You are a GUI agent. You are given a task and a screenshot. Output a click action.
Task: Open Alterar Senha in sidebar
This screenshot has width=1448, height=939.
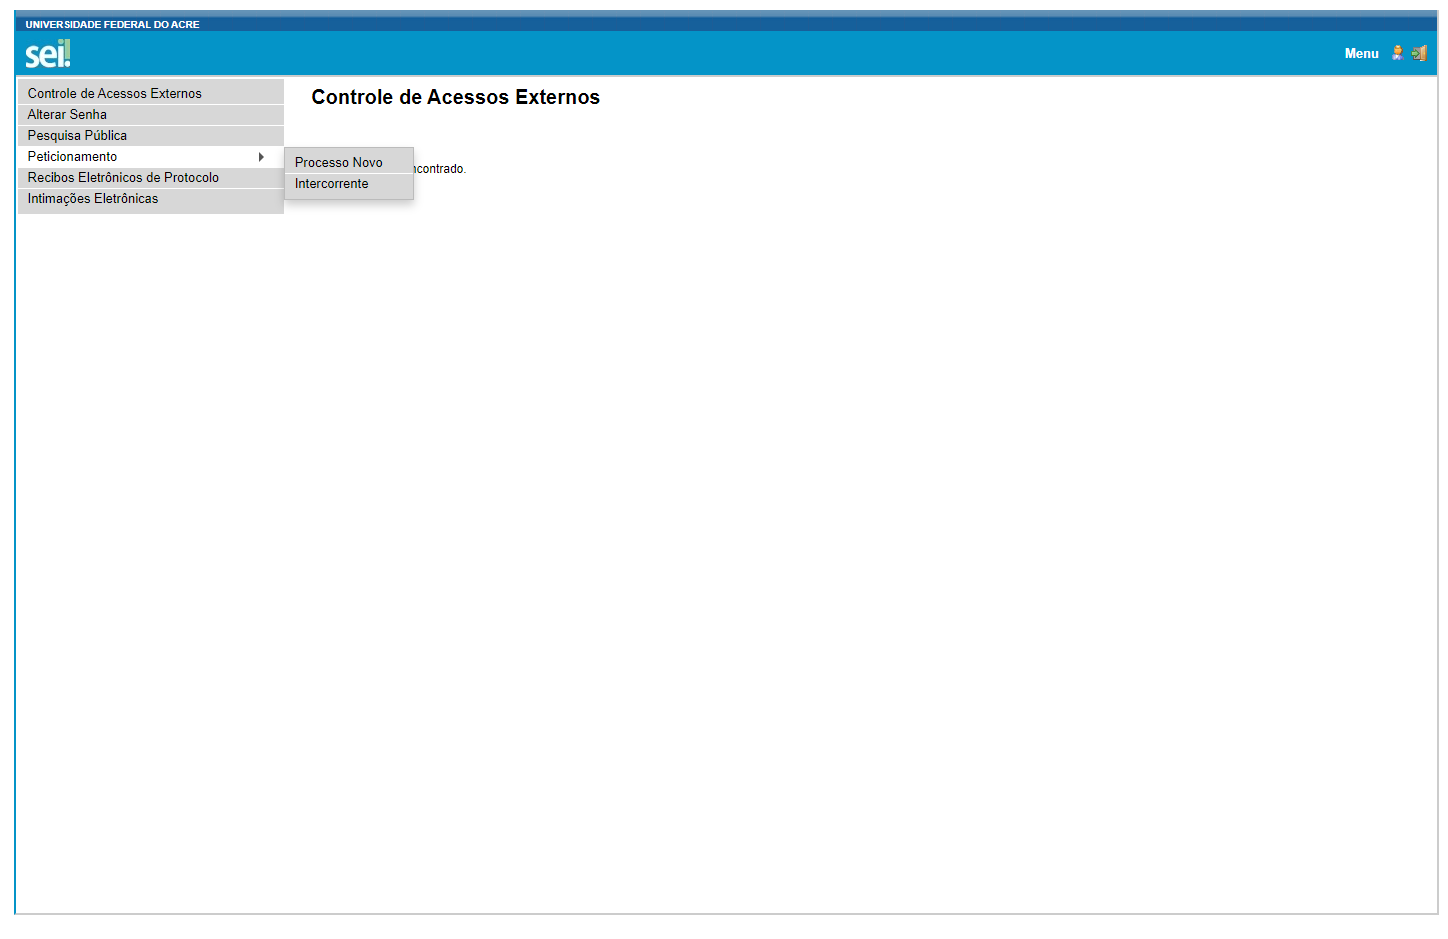(67, 115)
